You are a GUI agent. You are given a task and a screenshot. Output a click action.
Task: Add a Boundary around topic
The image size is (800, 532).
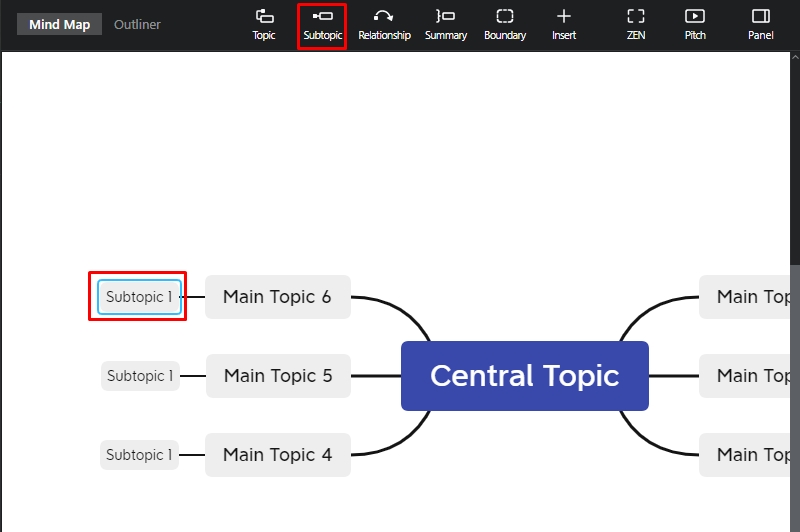tap(505, 24)
